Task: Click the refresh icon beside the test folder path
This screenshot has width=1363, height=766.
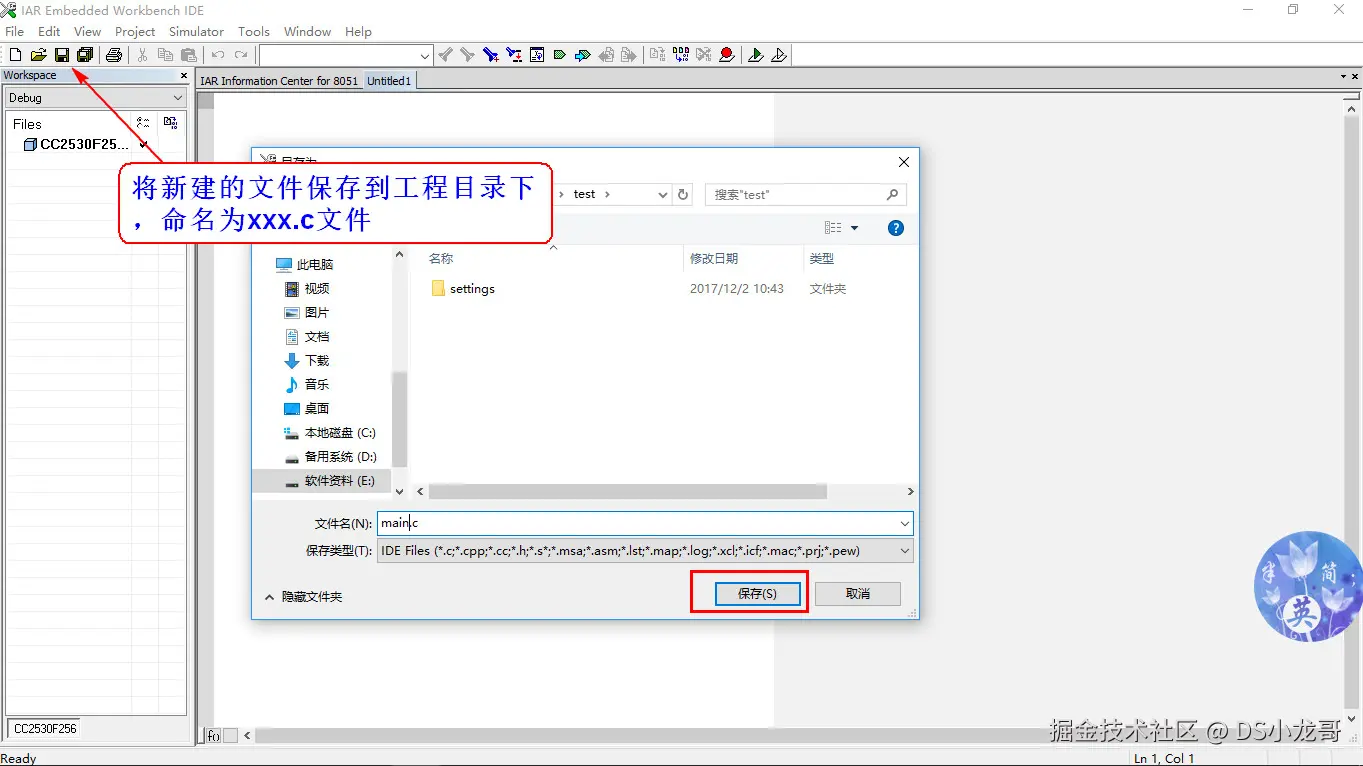Action: [683, 194]
